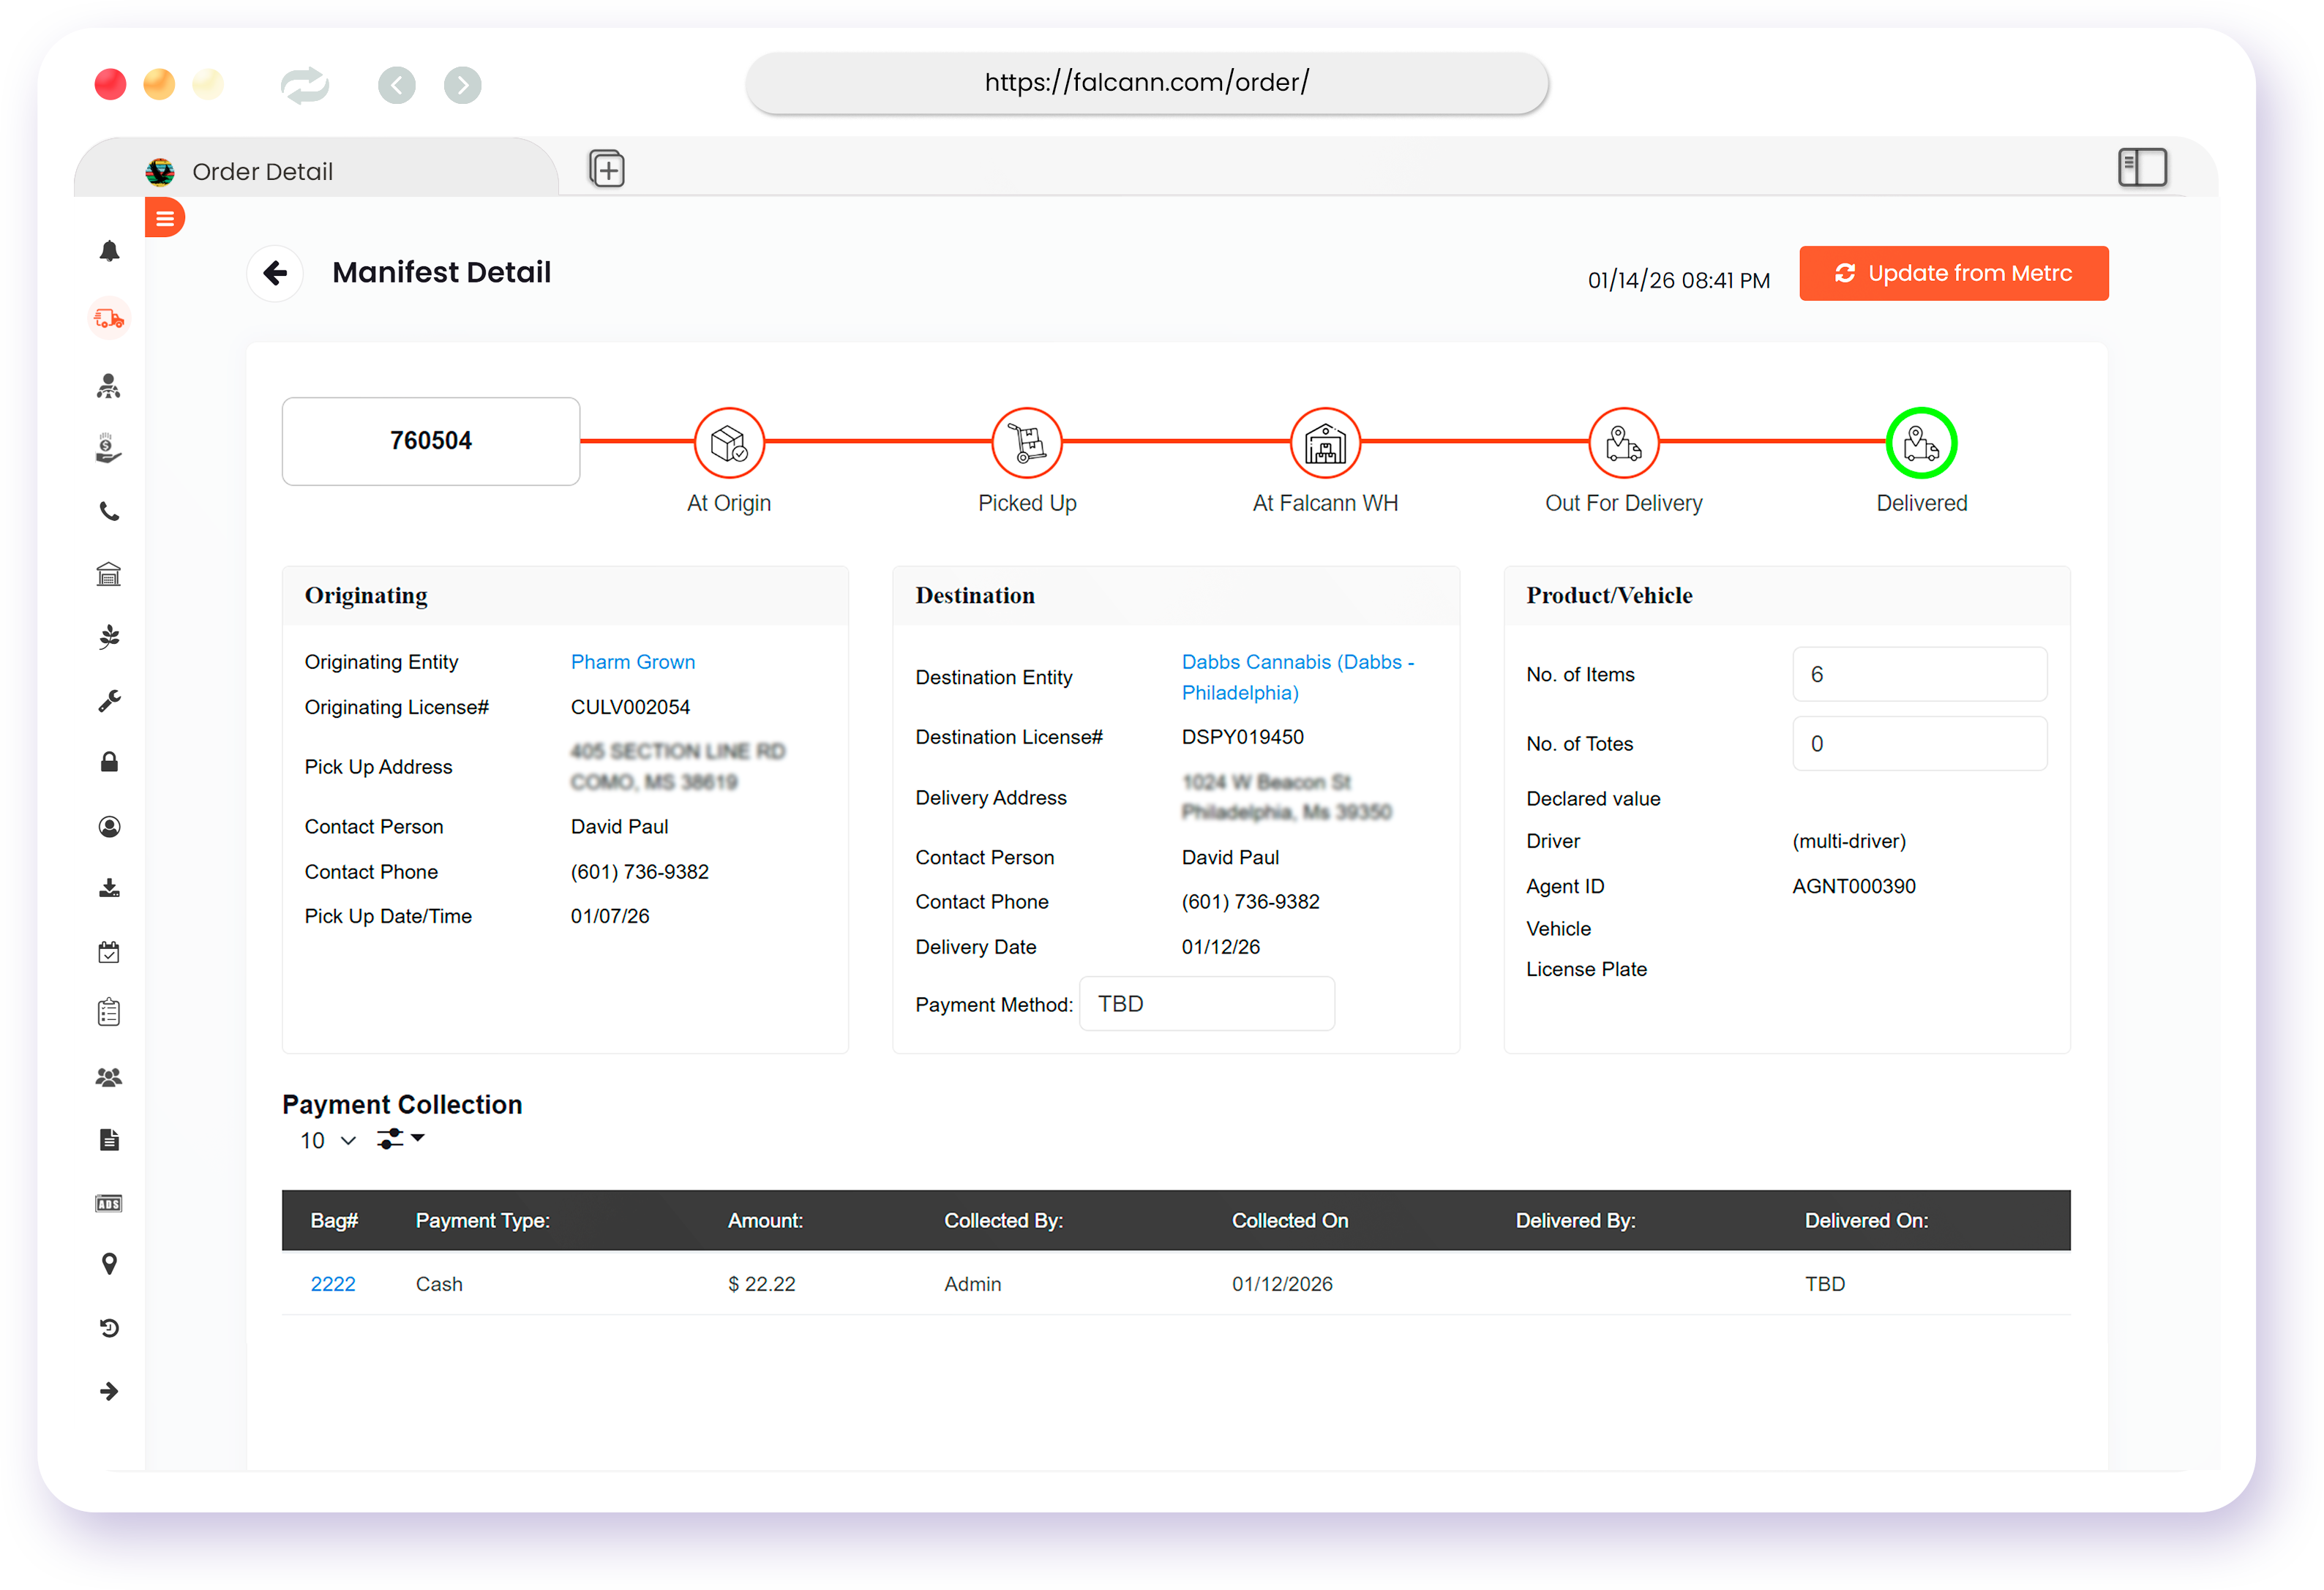Open the delivery truck sidebar icon

(109, 319)
